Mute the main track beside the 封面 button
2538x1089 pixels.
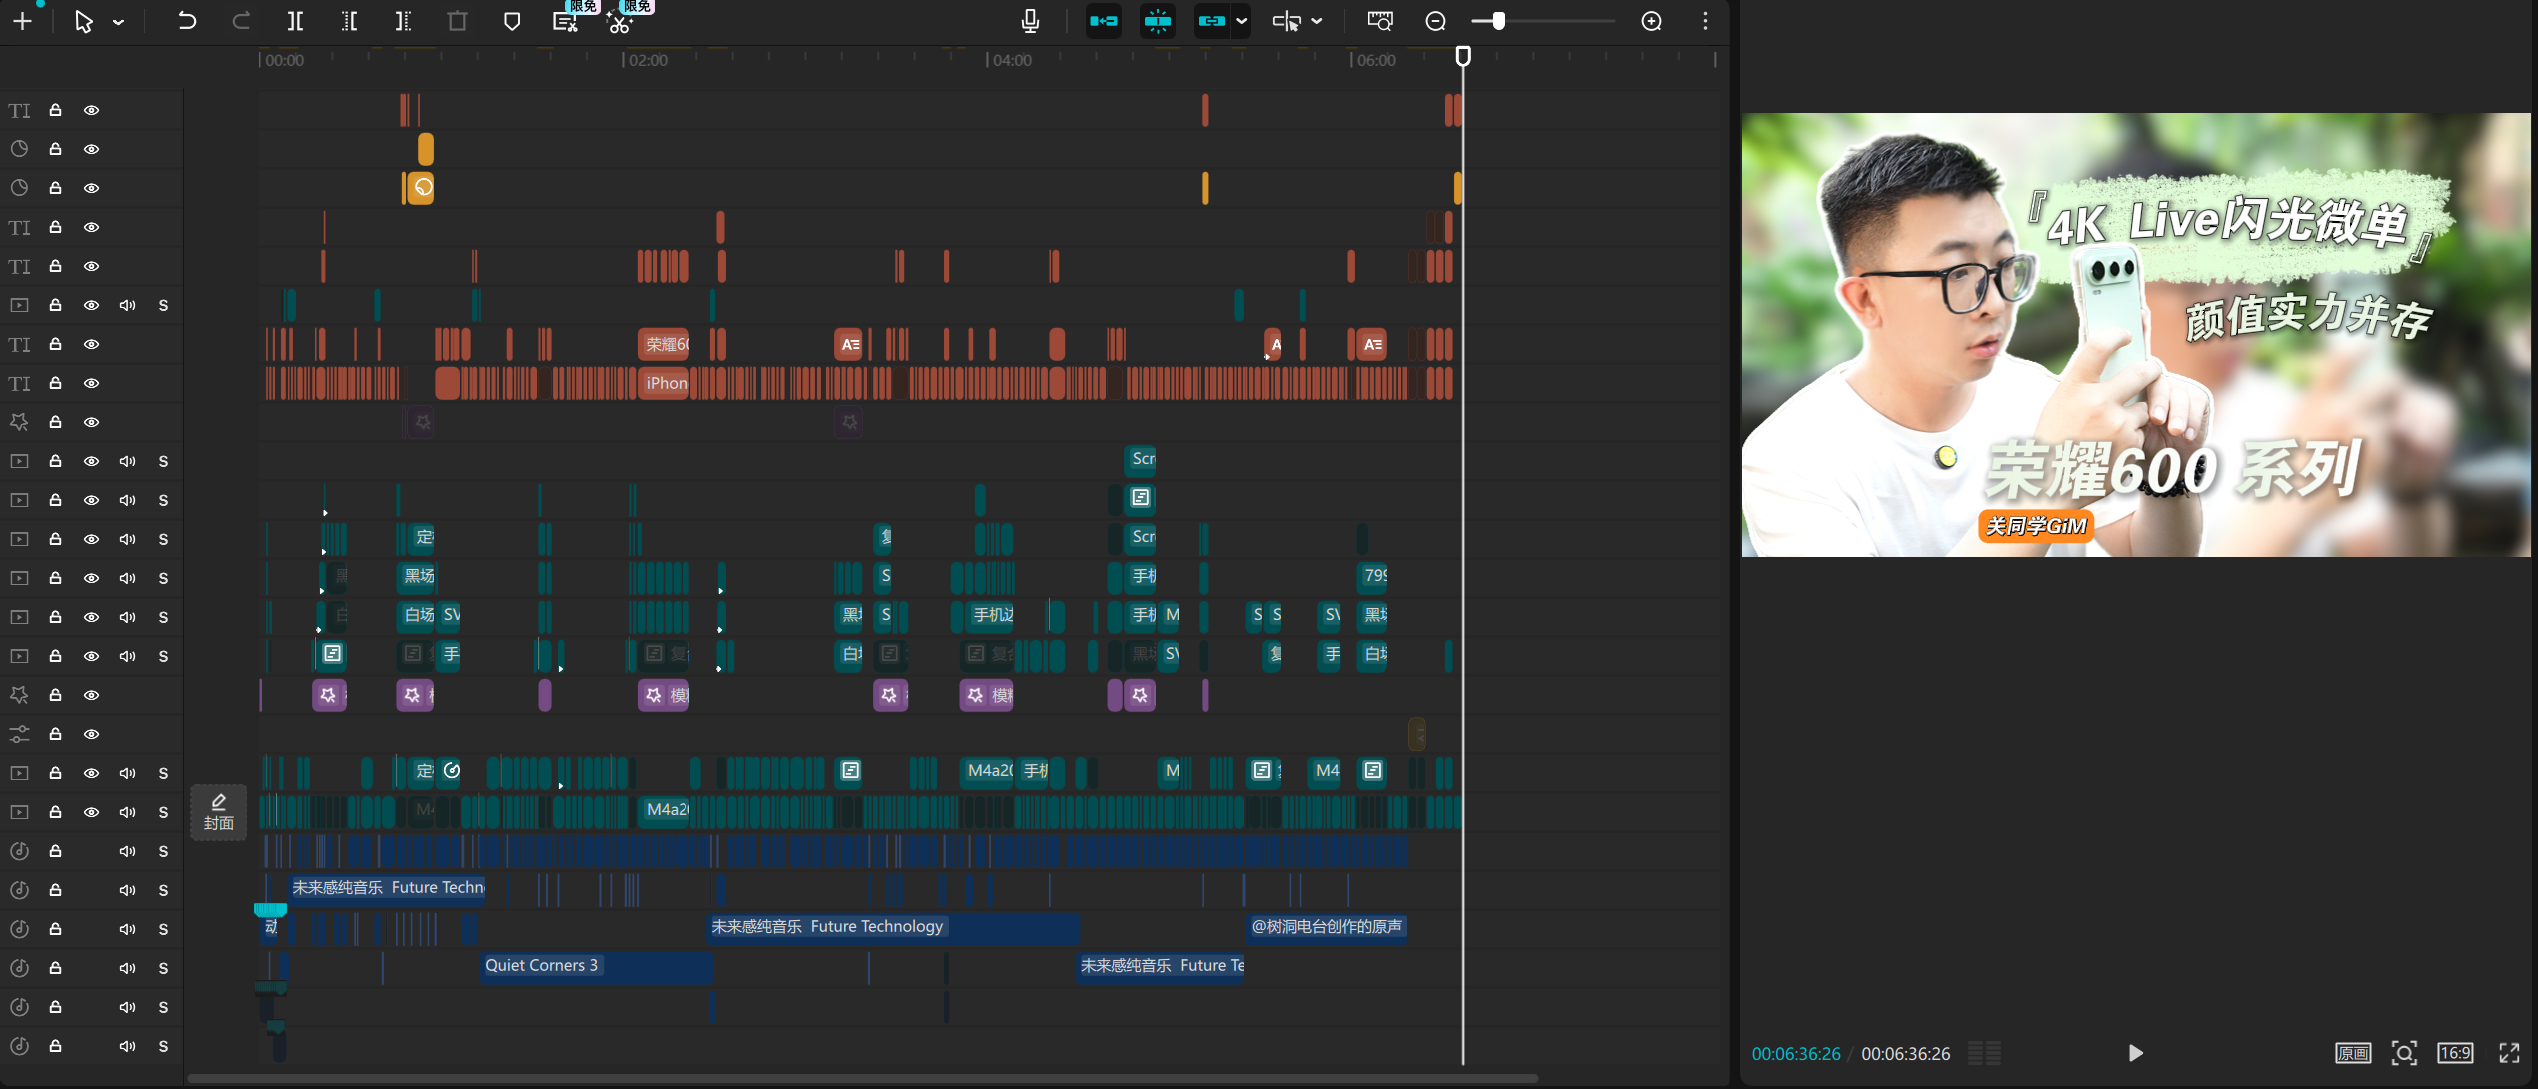pyautogui.click(x=127, y=812)
